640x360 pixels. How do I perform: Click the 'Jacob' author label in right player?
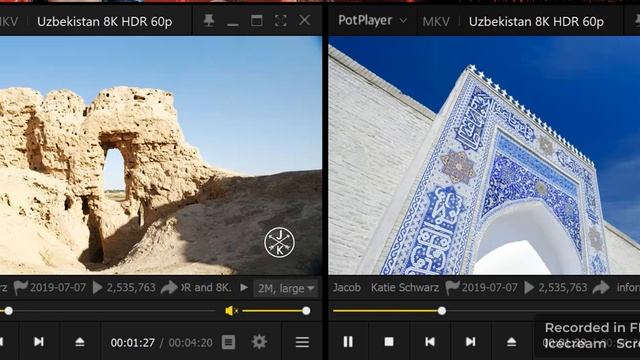(x=347, y=288)
